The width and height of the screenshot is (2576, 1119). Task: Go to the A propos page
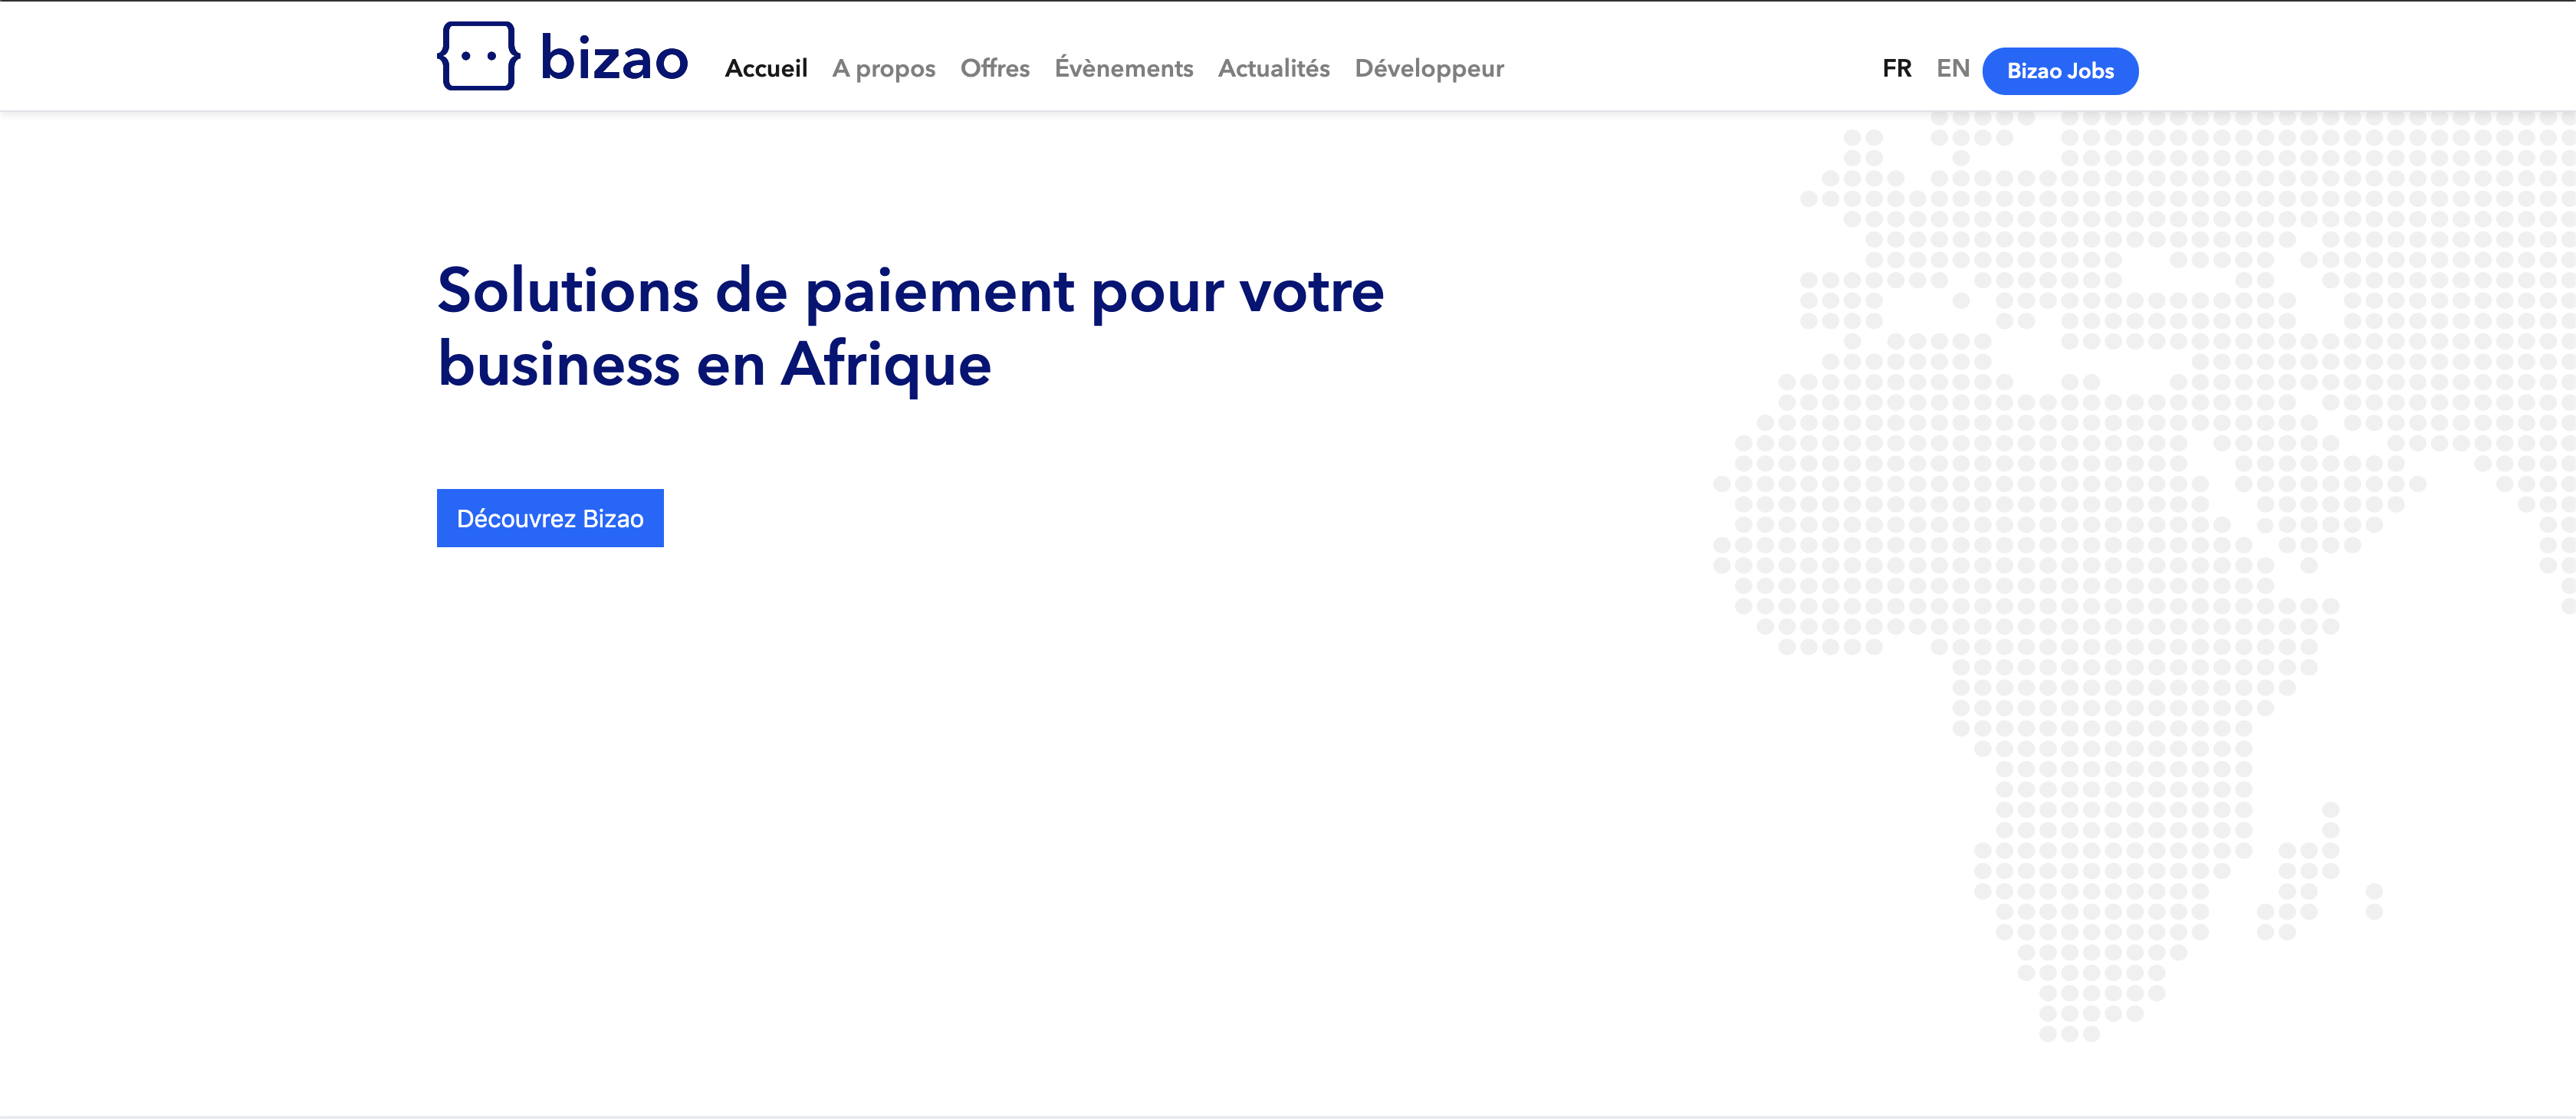click(884, 68)
